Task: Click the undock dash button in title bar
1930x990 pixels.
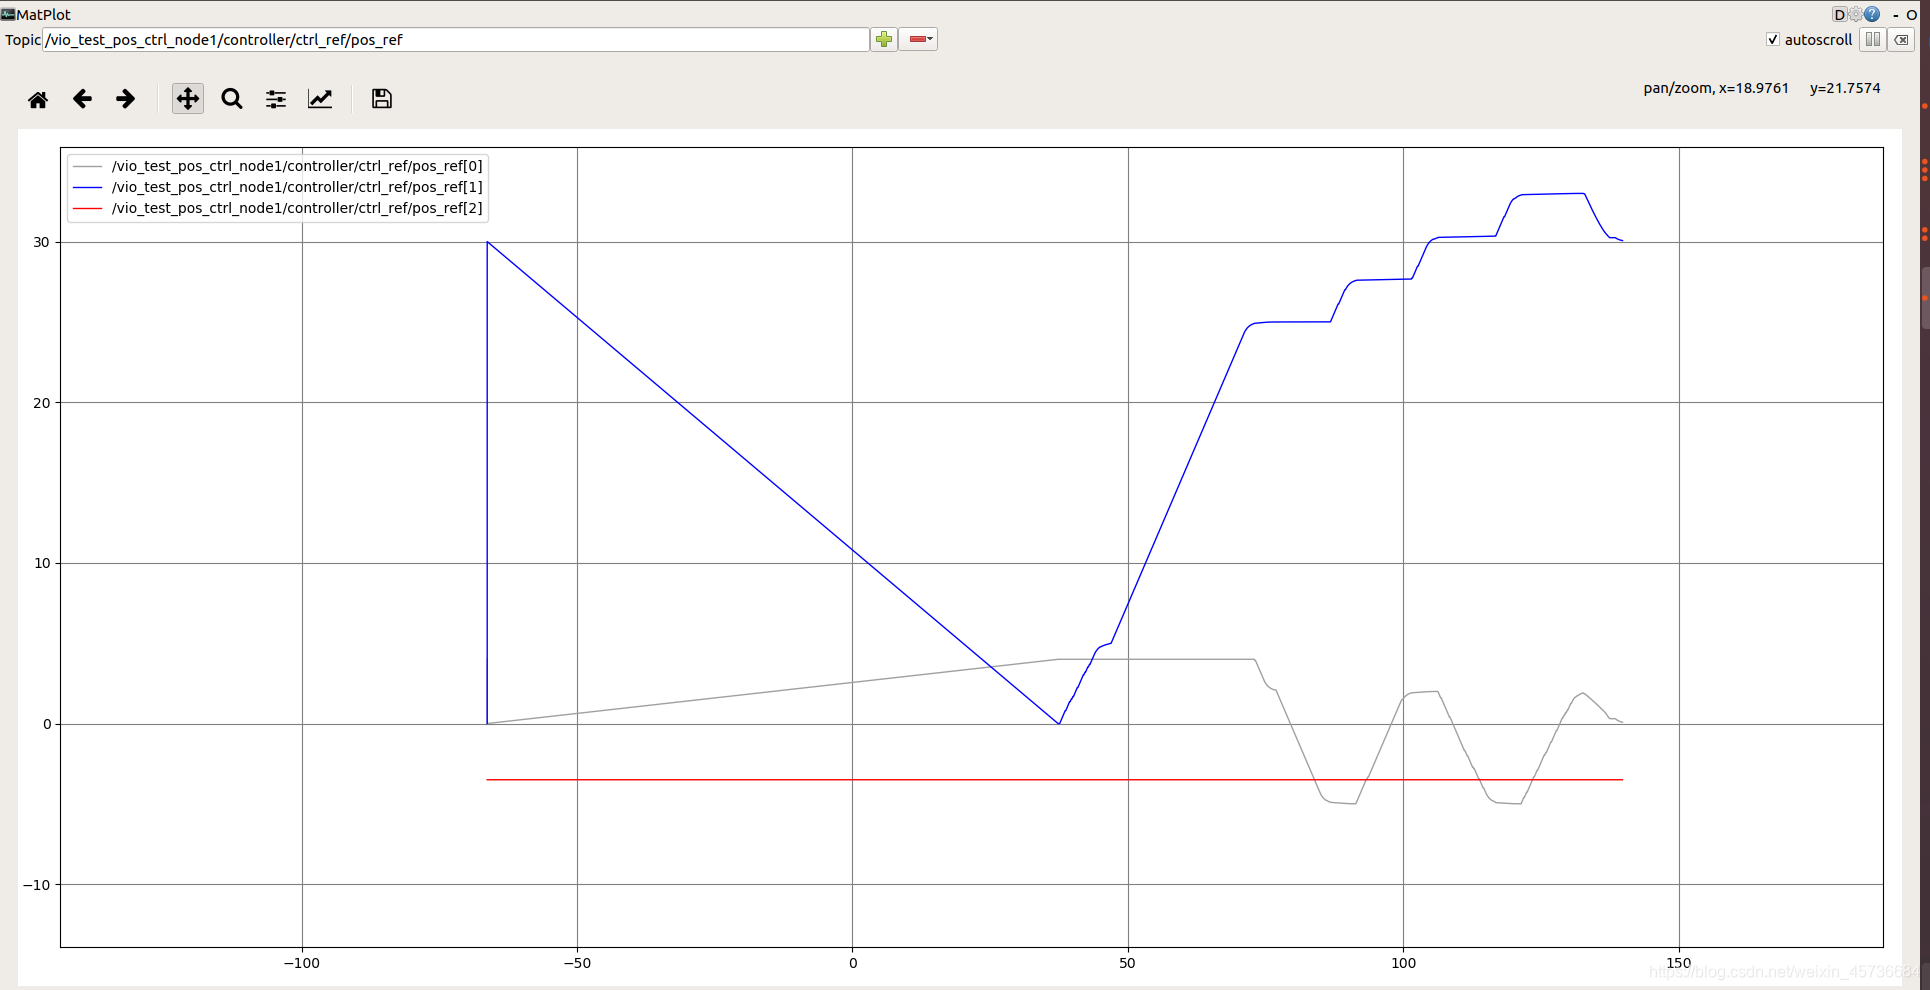Action: tap(1895, 15)
